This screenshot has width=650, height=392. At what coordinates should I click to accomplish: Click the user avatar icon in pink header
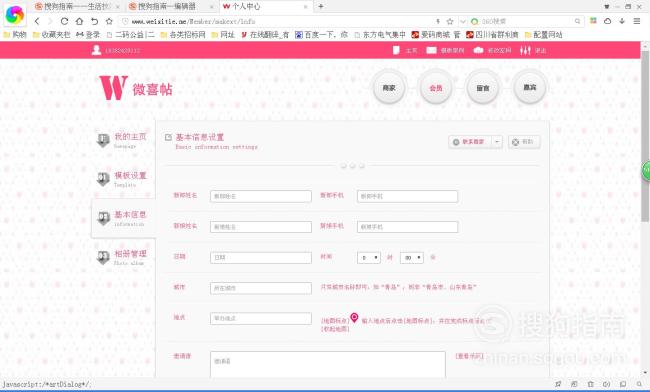(96, 50)
